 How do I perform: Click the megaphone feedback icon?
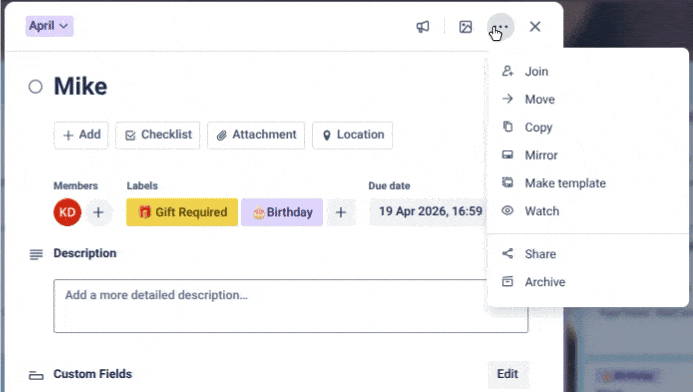pos(423,27)
